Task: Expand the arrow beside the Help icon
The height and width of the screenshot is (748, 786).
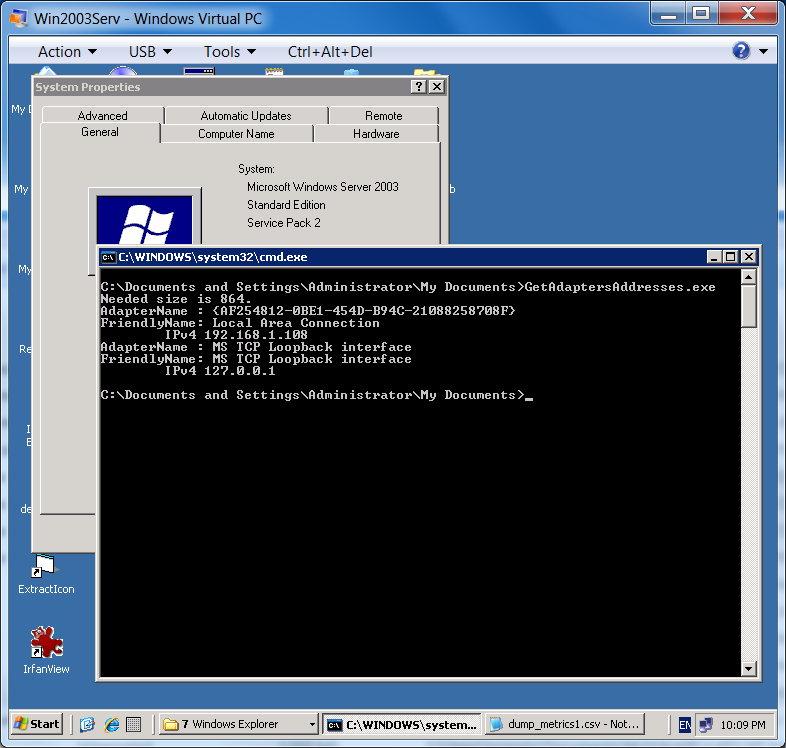Action: point(763,51)
